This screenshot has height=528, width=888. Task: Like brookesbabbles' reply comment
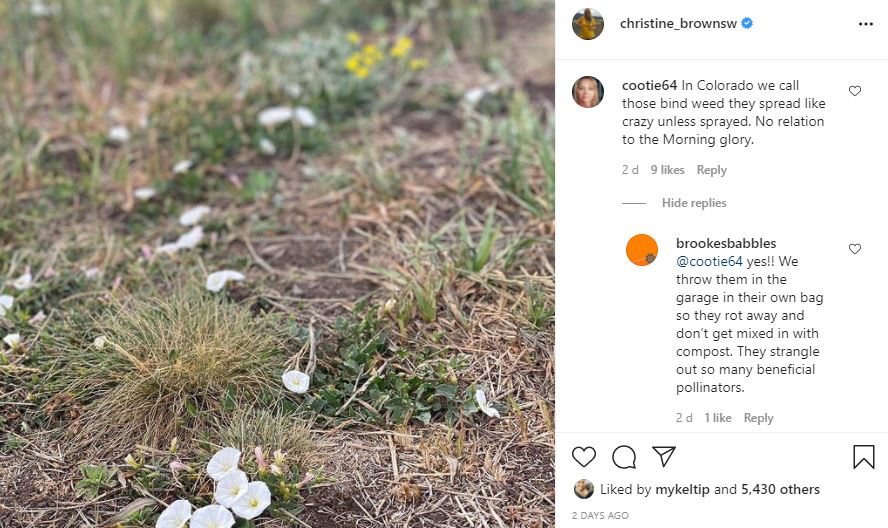(855, 249)
